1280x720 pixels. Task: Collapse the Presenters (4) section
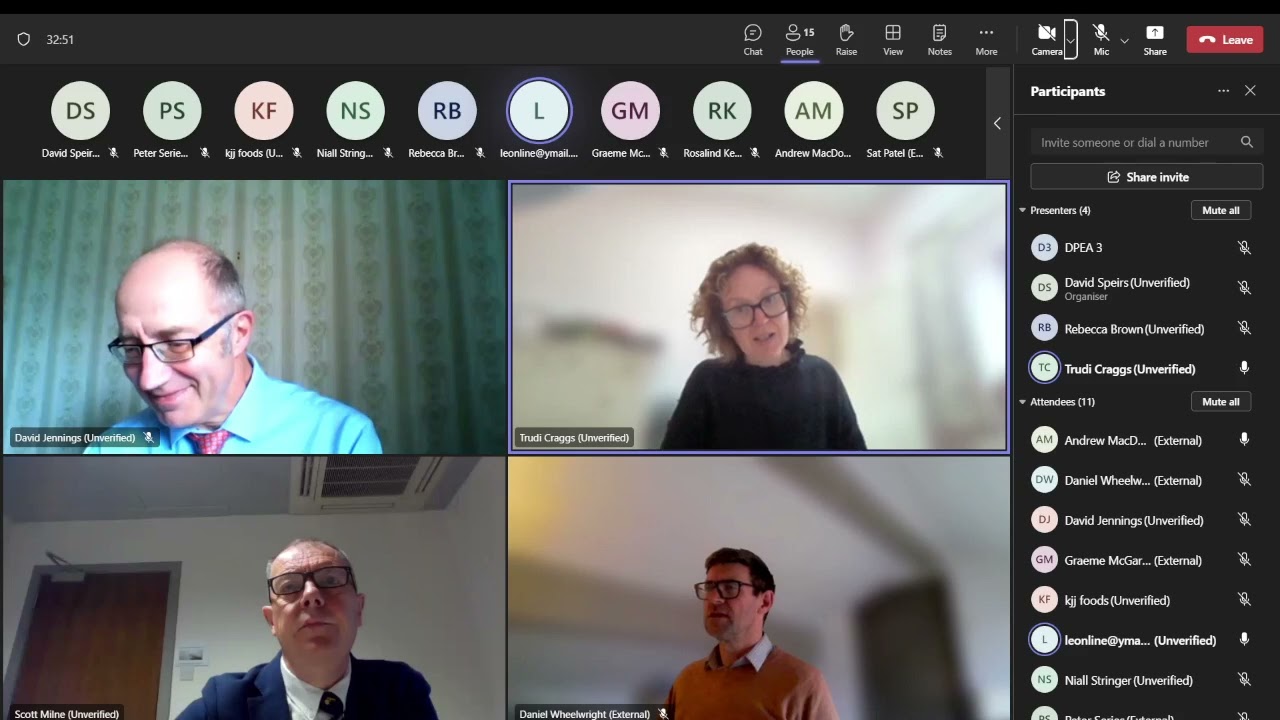1023,210
